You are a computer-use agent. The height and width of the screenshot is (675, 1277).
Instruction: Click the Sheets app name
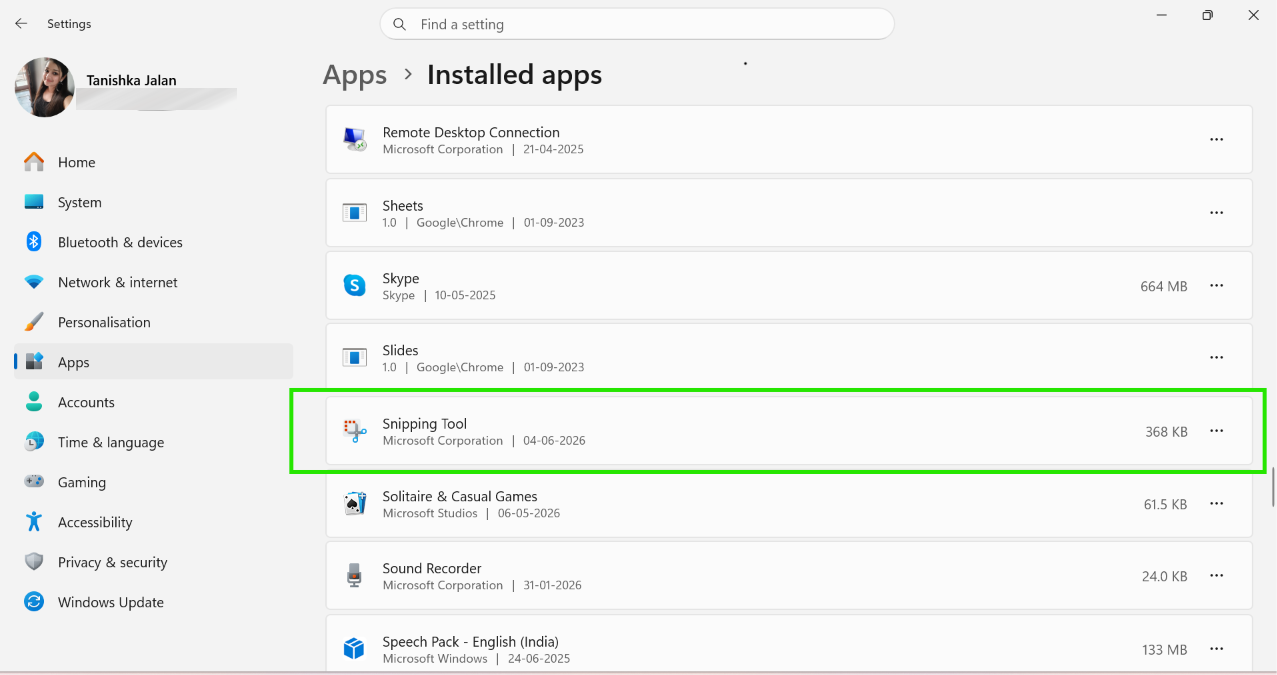pos(403,205)
